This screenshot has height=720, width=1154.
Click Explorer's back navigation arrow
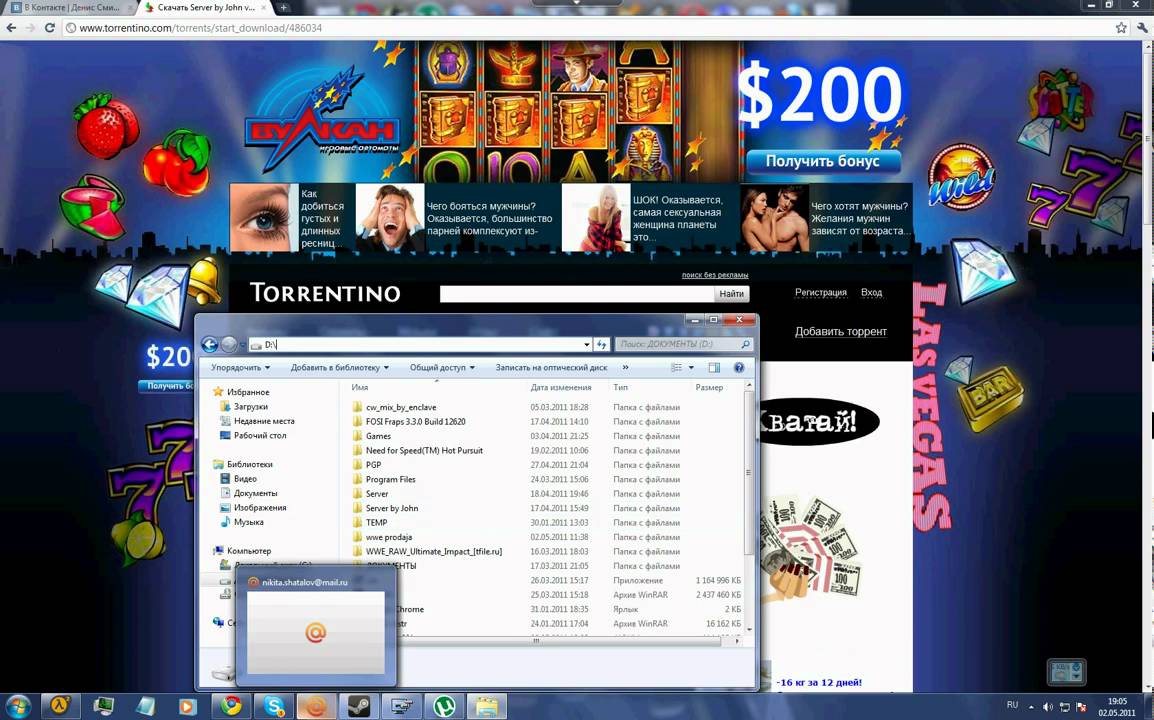click(x=210, y=345)
